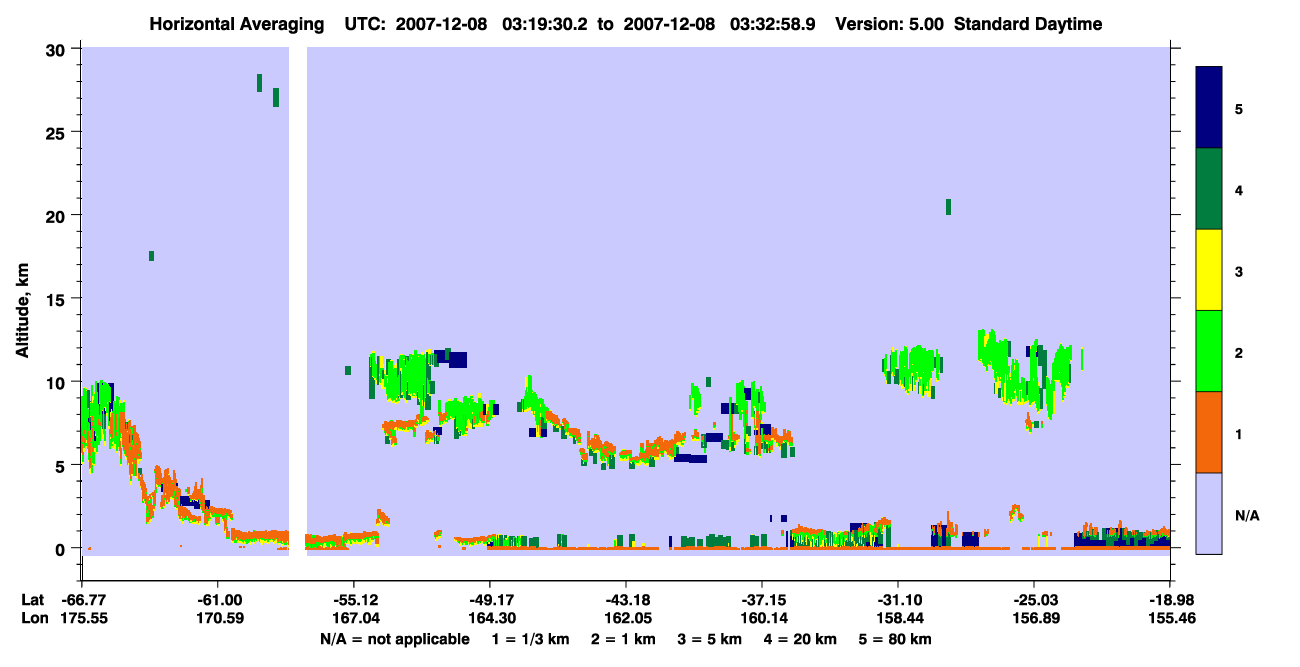The image size is (1300, 667).
Task: Click the y-axis tick label 10
Action: point(58,382)
